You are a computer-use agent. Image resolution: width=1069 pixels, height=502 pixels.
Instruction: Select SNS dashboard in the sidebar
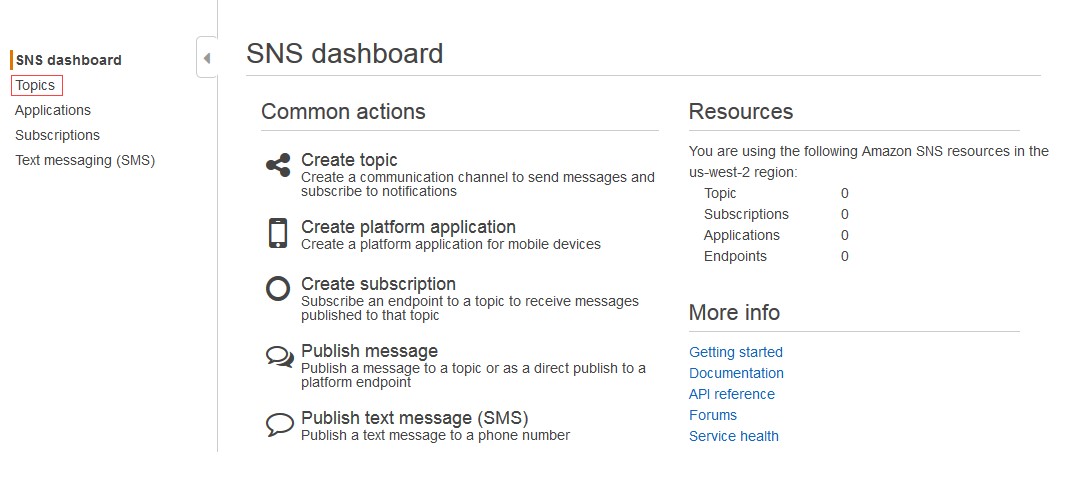pos(68,60)
